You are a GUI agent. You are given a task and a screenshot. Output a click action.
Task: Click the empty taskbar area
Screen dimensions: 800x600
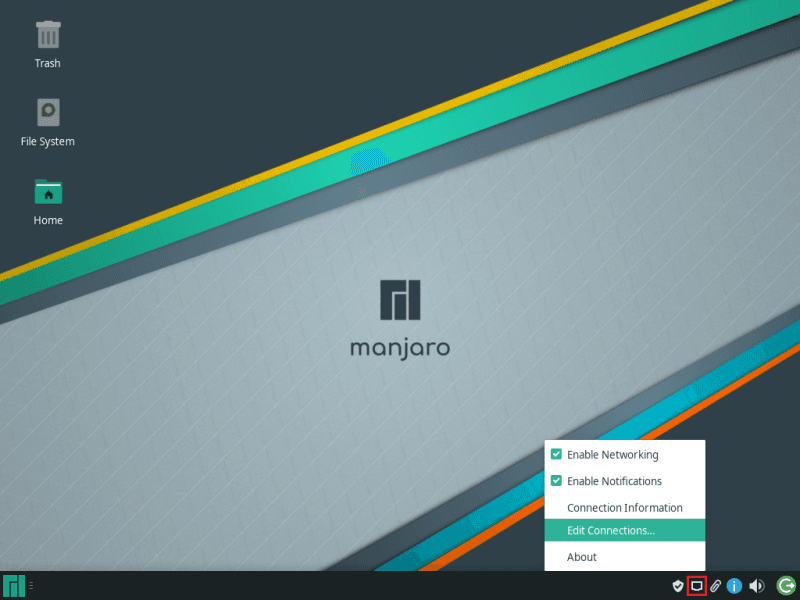(350, 586)
